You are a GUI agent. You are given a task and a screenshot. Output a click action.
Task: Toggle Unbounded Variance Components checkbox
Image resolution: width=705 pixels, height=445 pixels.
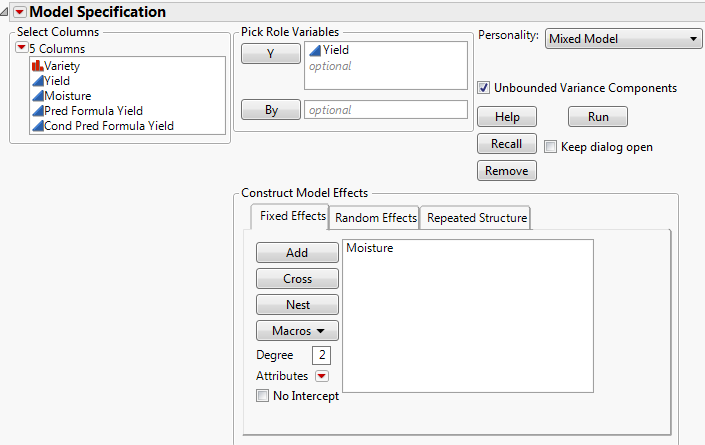coord(484,88)
